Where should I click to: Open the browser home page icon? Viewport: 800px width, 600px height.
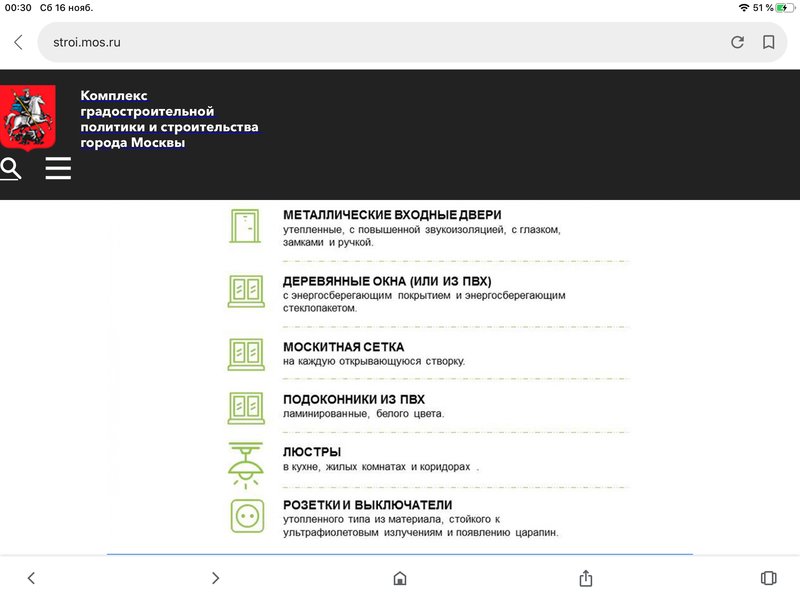(x=400, y=578)
